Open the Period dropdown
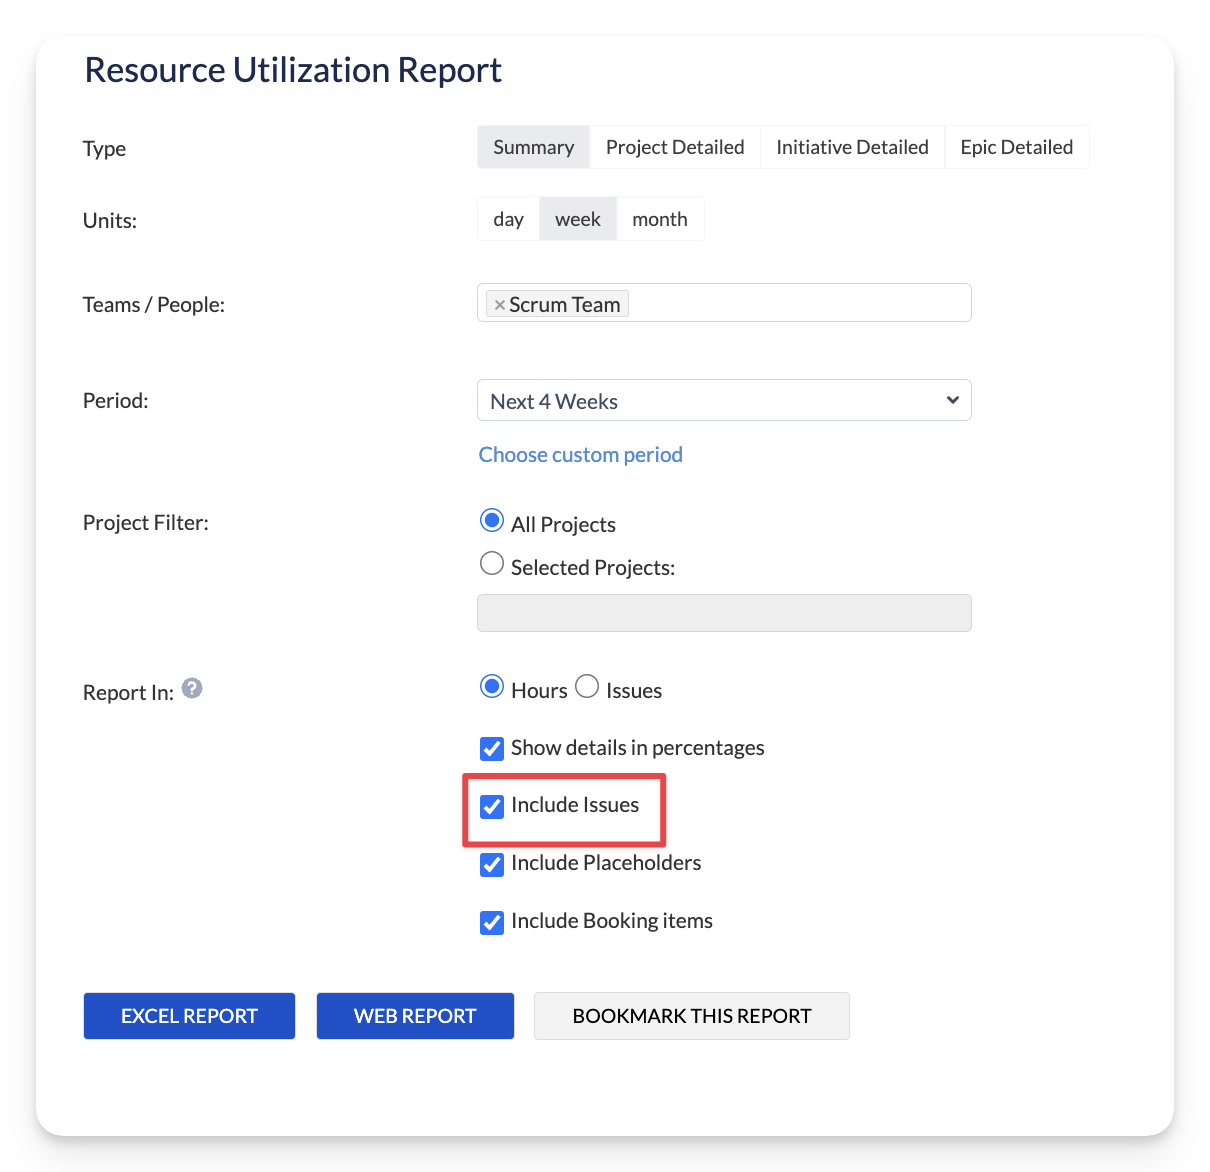This screenshot has width=1210, height=1172. [724, 400]
